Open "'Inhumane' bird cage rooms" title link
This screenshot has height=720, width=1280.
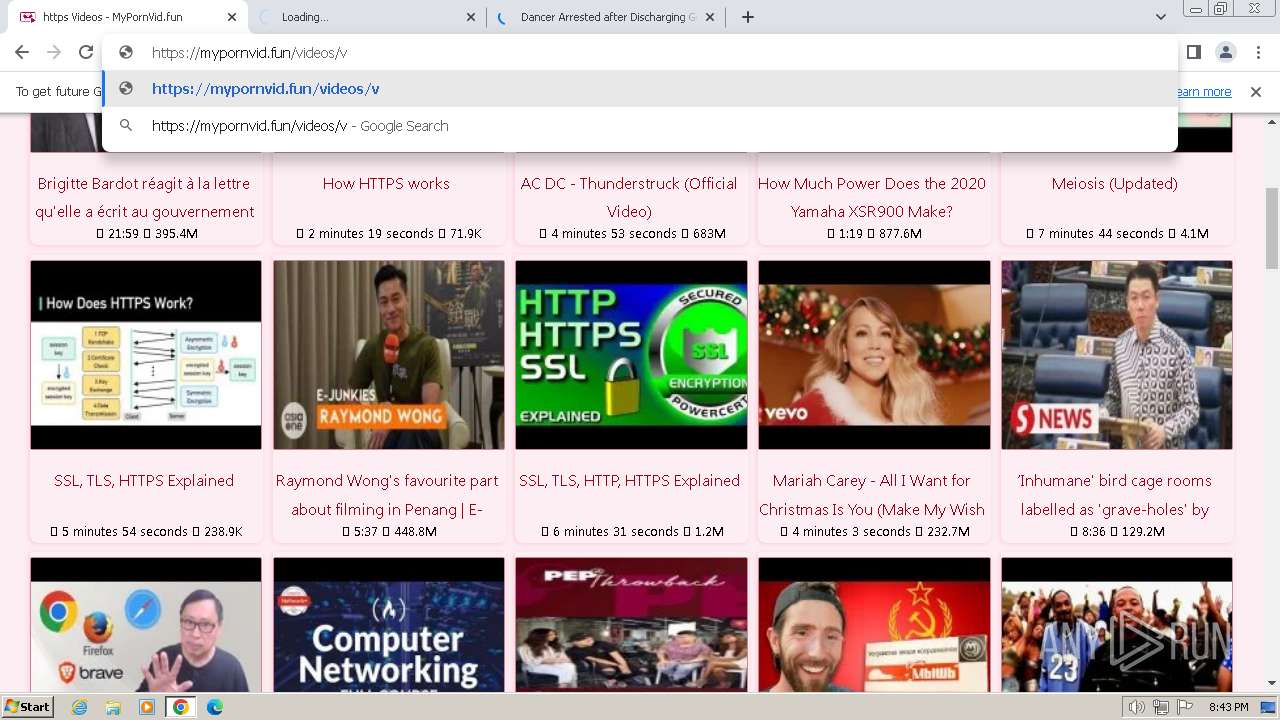(1115, 495)
